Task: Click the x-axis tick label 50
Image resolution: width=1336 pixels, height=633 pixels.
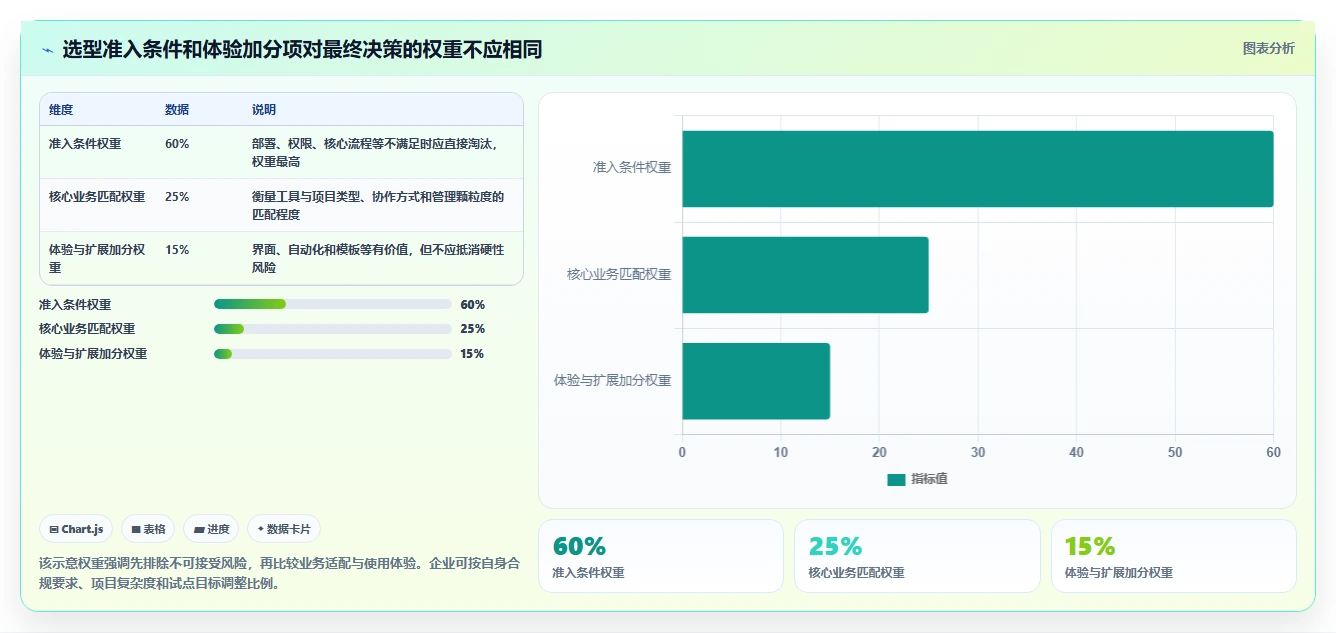Action: pos(1175,452)
